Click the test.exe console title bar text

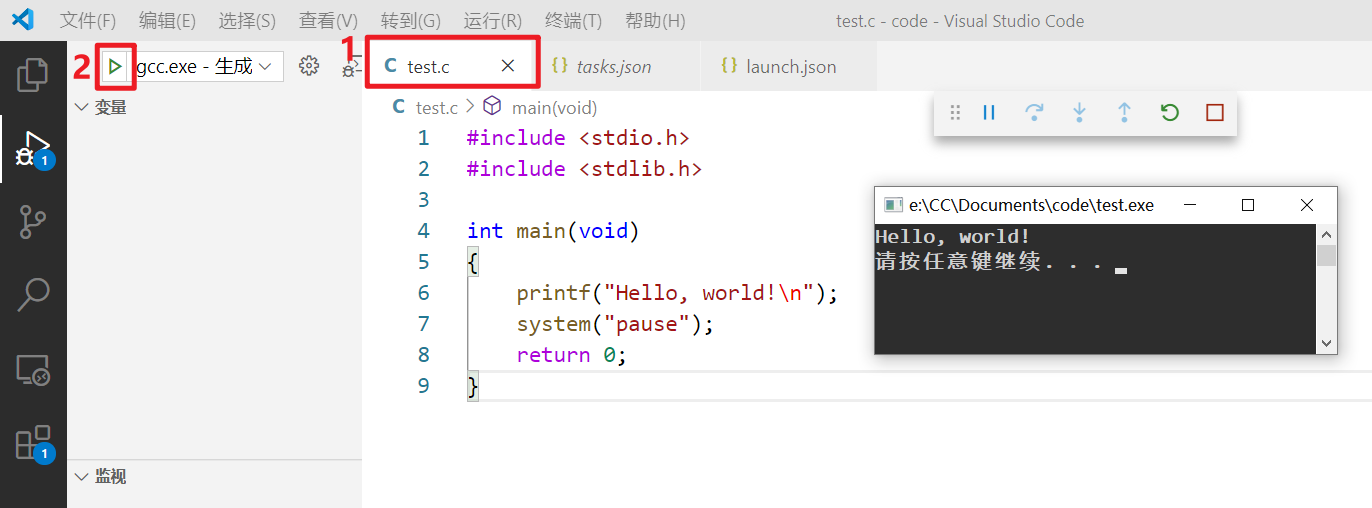[1031, 205]
